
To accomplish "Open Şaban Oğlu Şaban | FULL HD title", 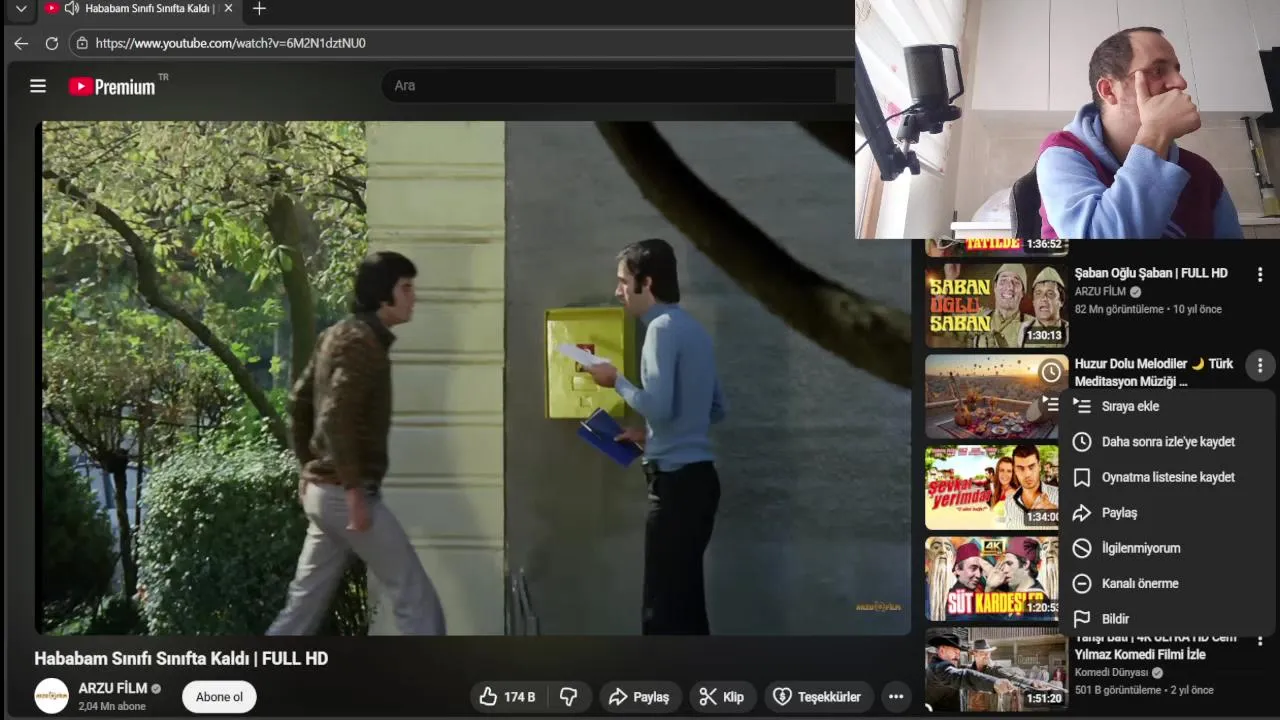I will pos(1151,273).
